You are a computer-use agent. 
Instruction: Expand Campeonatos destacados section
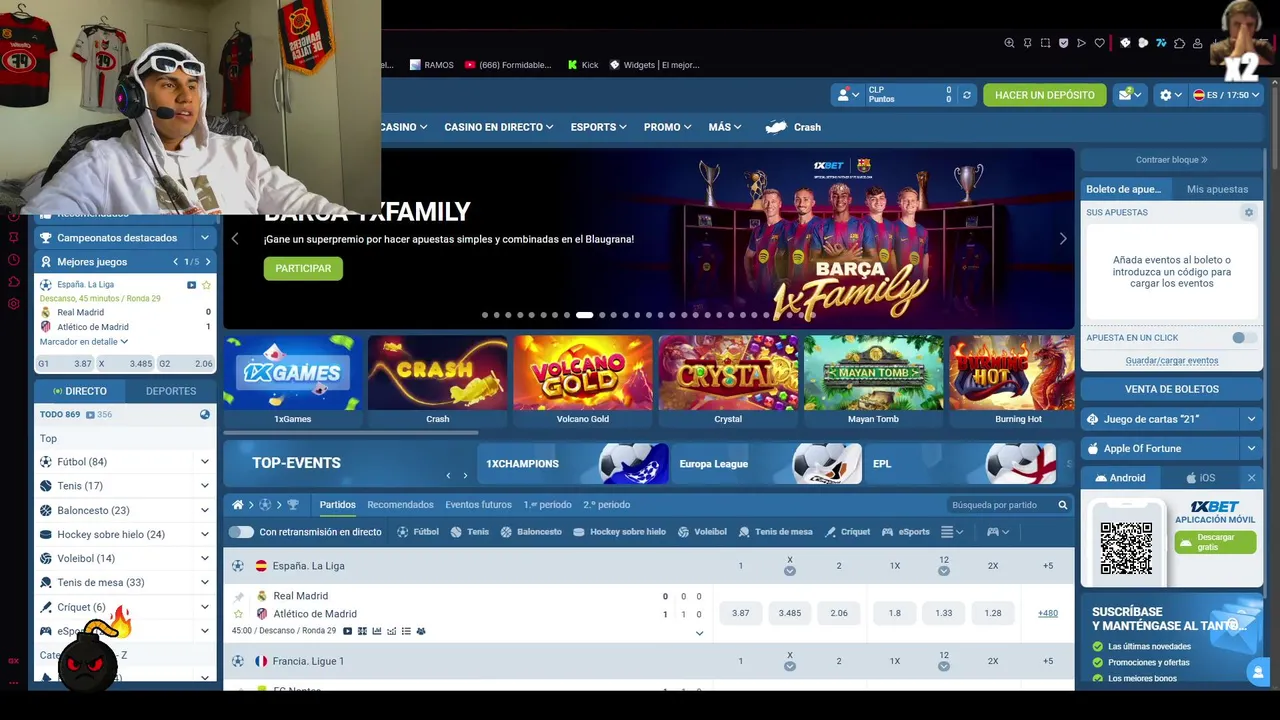tap(205, 238)
